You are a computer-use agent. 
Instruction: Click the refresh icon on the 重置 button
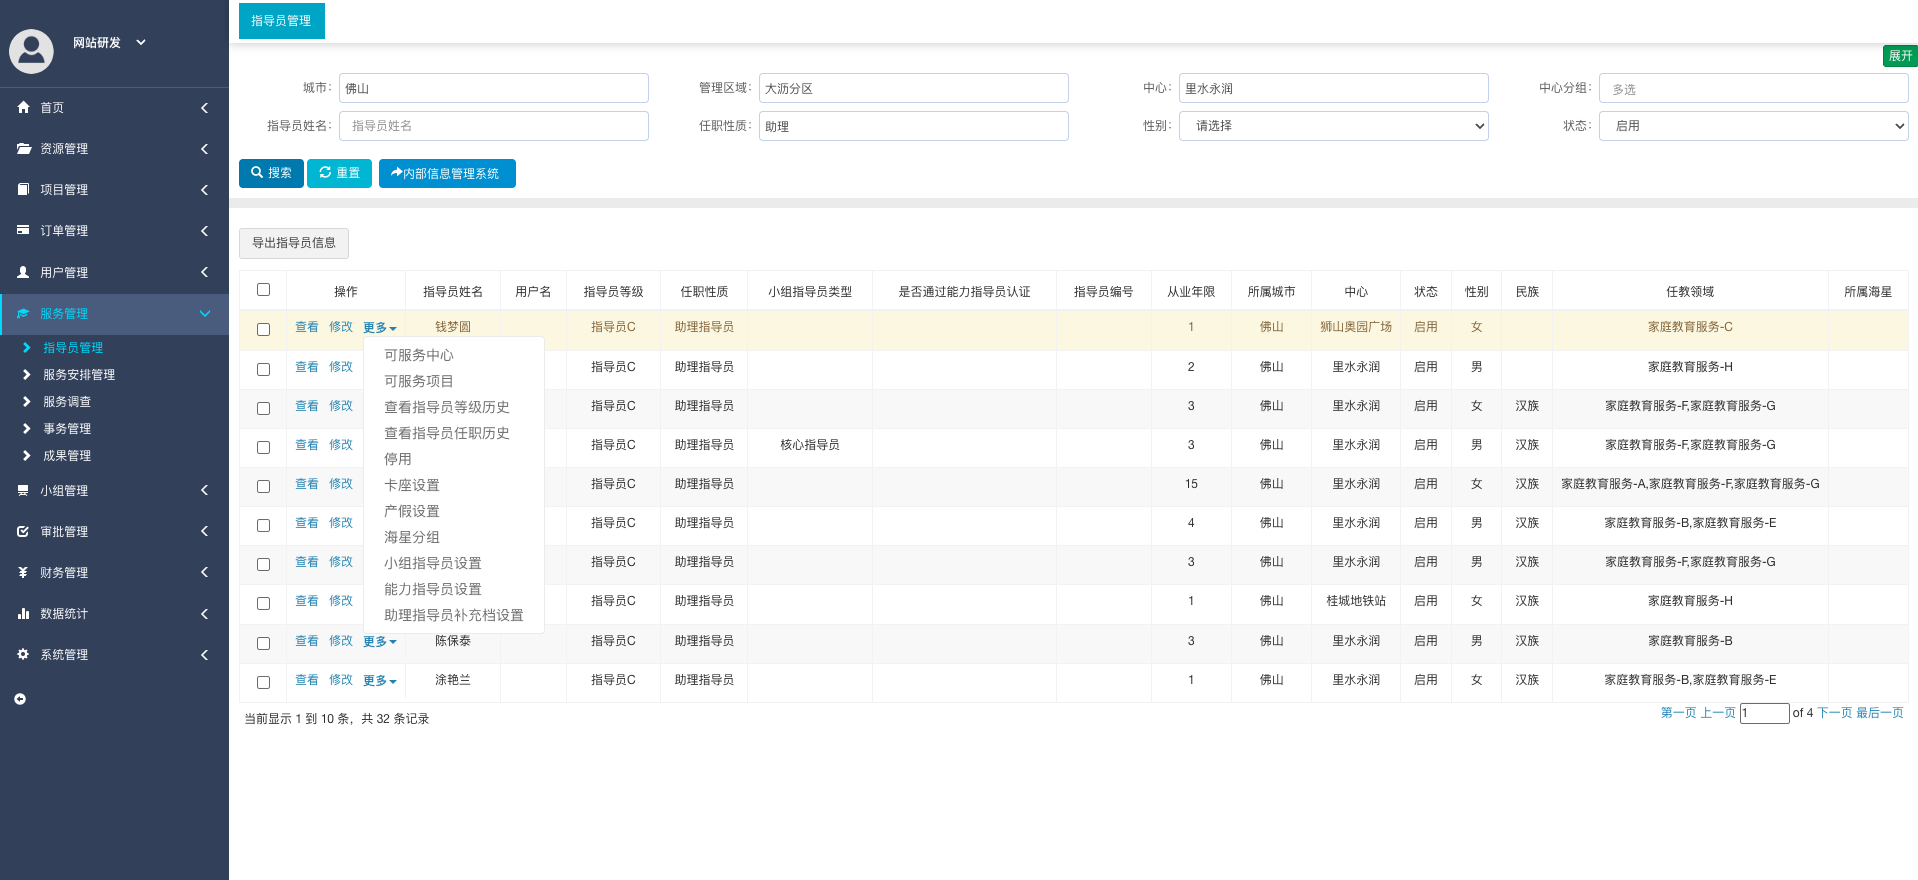click(x=325, y=172)
